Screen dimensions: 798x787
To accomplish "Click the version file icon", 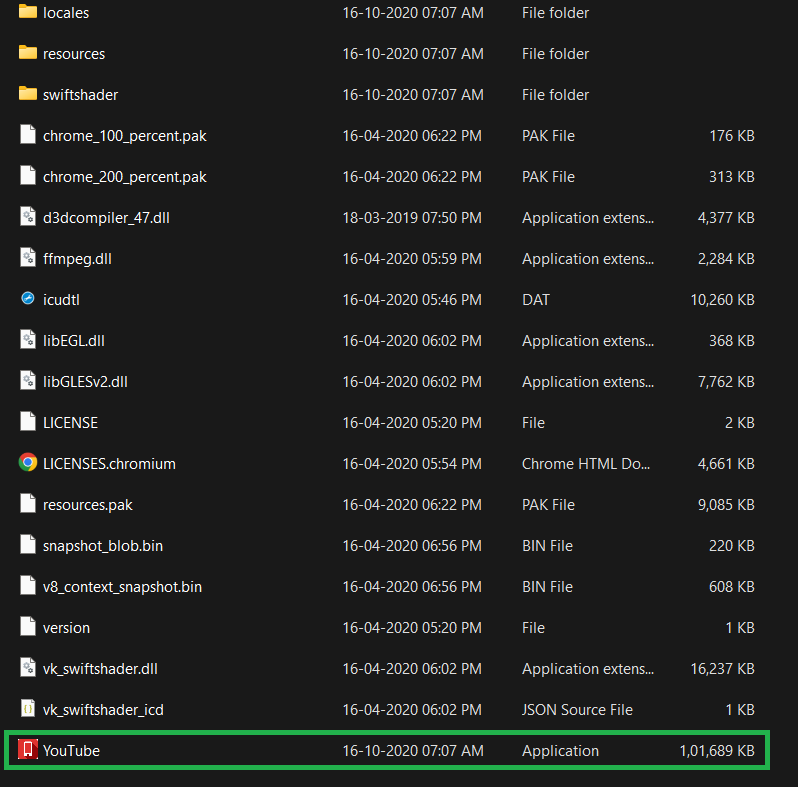I will [x=27, y=626].
